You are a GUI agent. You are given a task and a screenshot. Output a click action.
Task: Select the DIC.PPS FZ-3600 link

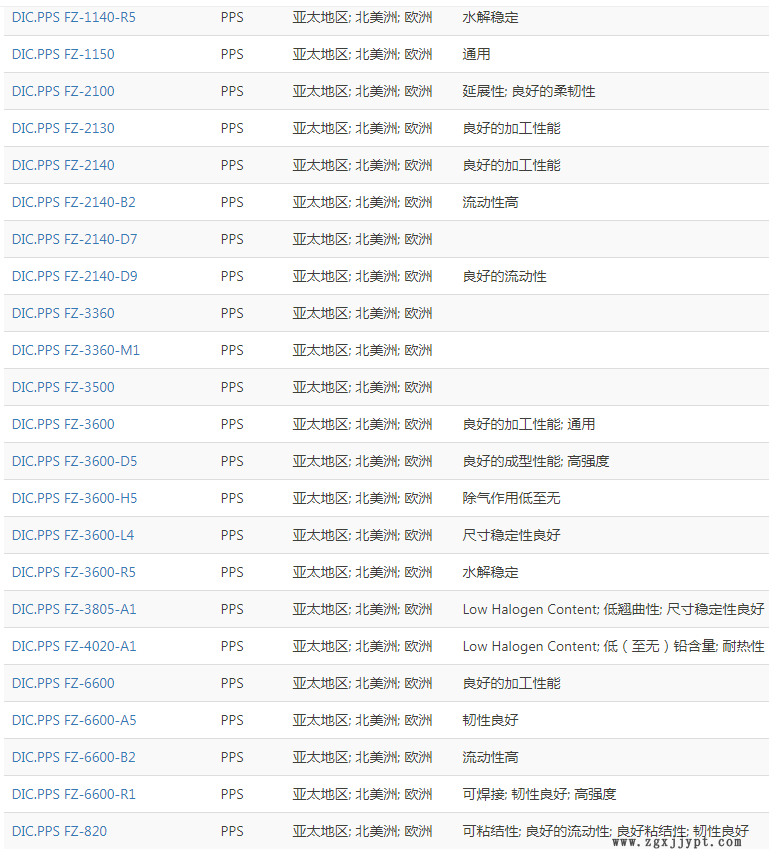tap(63, 424)
